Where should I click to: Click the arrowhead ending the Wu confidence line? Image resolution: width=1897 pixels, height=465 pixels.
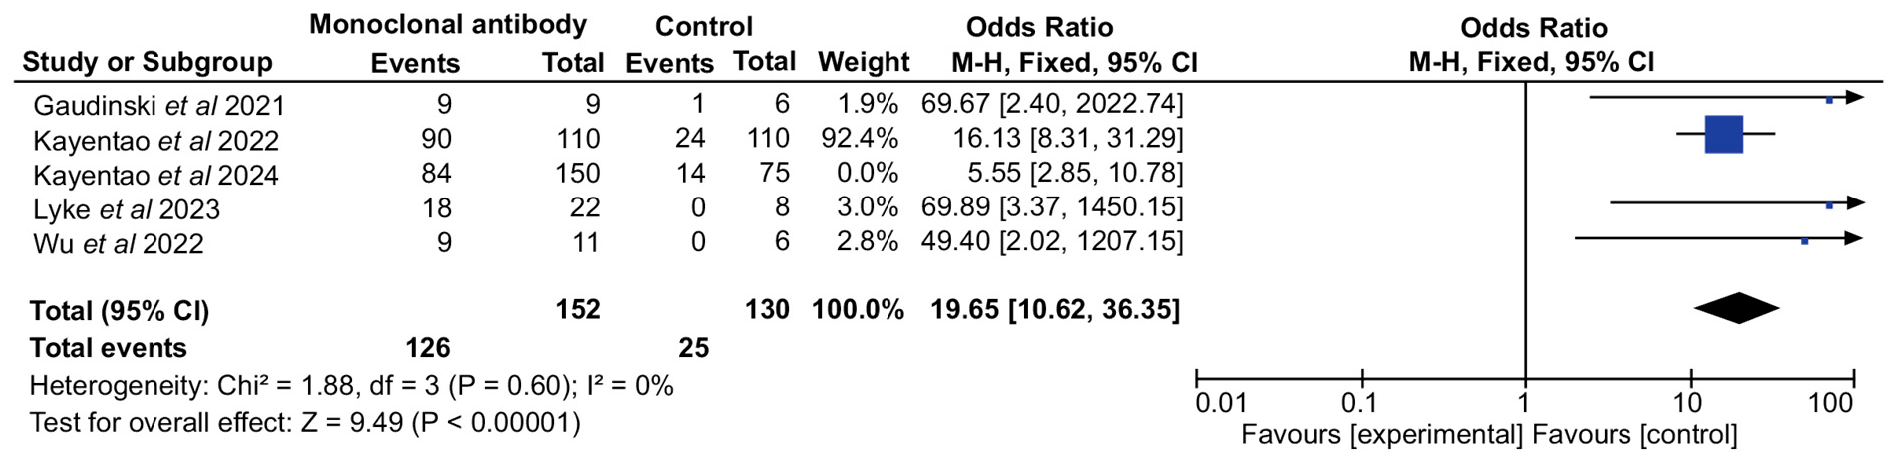coord(1853,238)
